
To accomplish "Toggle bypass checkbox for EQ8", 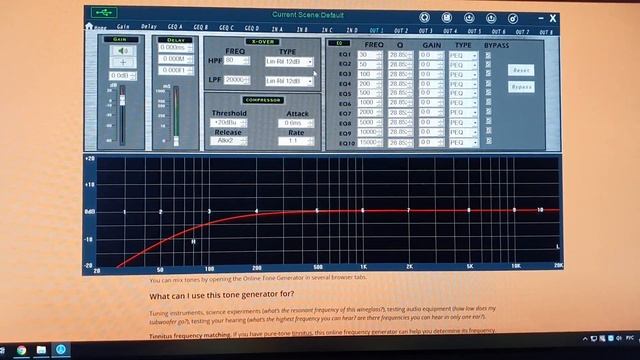I will (488, 122).
